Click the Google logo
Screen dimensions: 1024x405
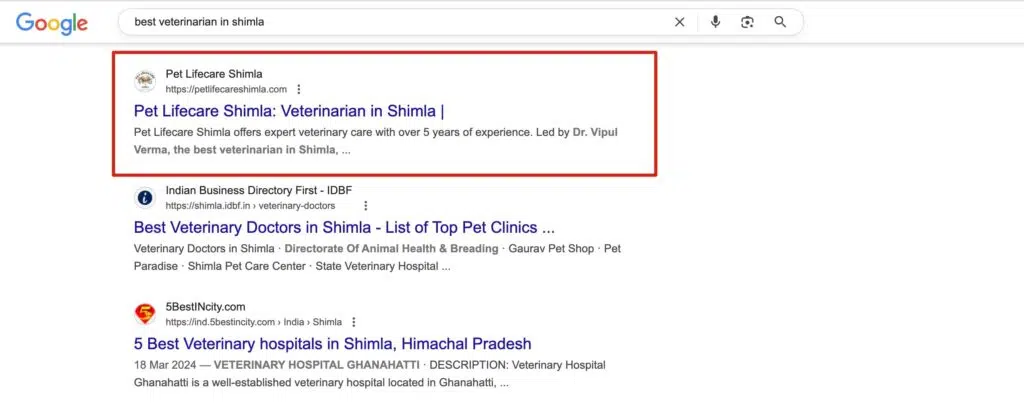52,22
